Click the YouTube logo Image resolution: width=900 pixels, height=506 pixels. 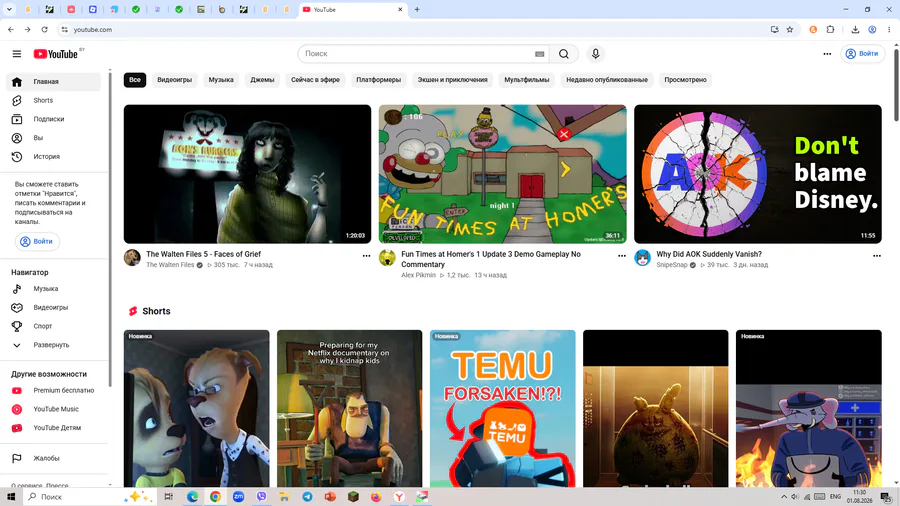[x=56, y=53]
